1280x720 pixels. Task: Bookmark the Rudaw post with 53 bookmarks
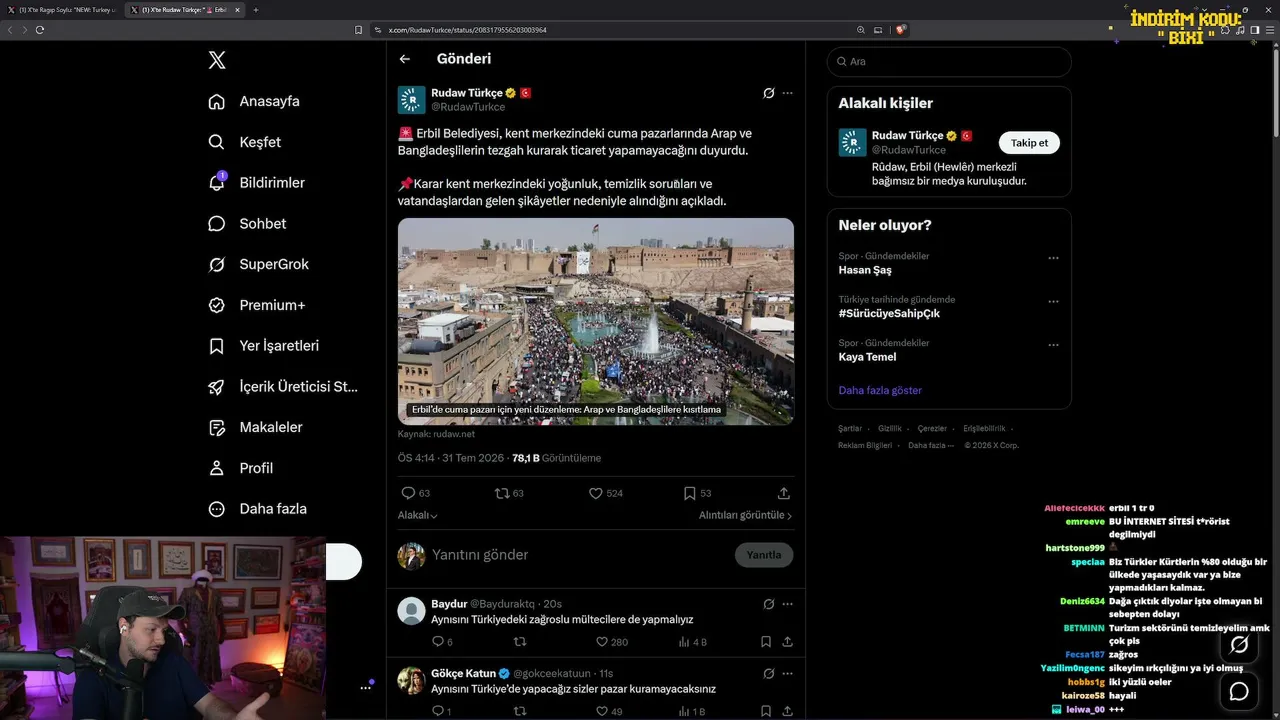[697, 493]
